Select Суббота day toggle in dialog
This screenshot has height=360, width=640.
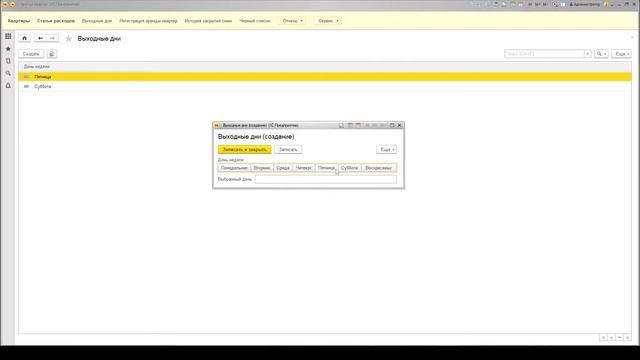pyautogui.click(x=350, y=168)
